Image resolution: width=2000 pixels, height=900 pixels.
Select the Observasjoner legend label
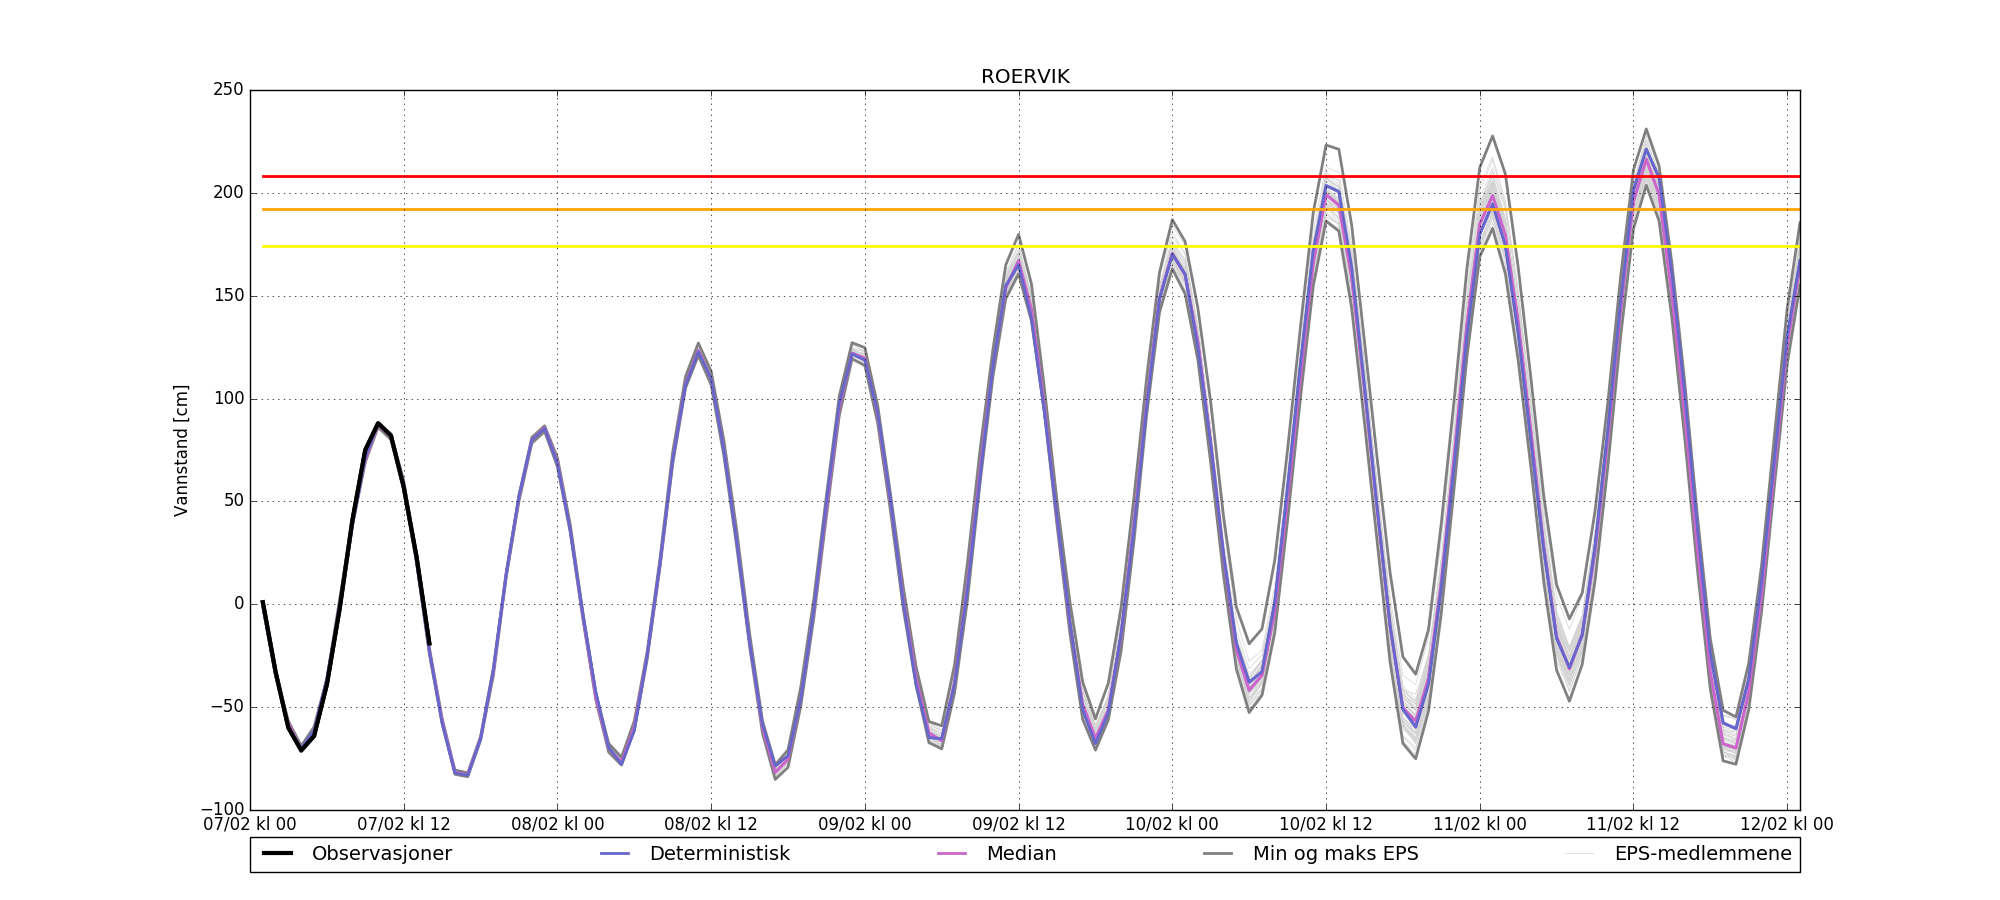381,854
